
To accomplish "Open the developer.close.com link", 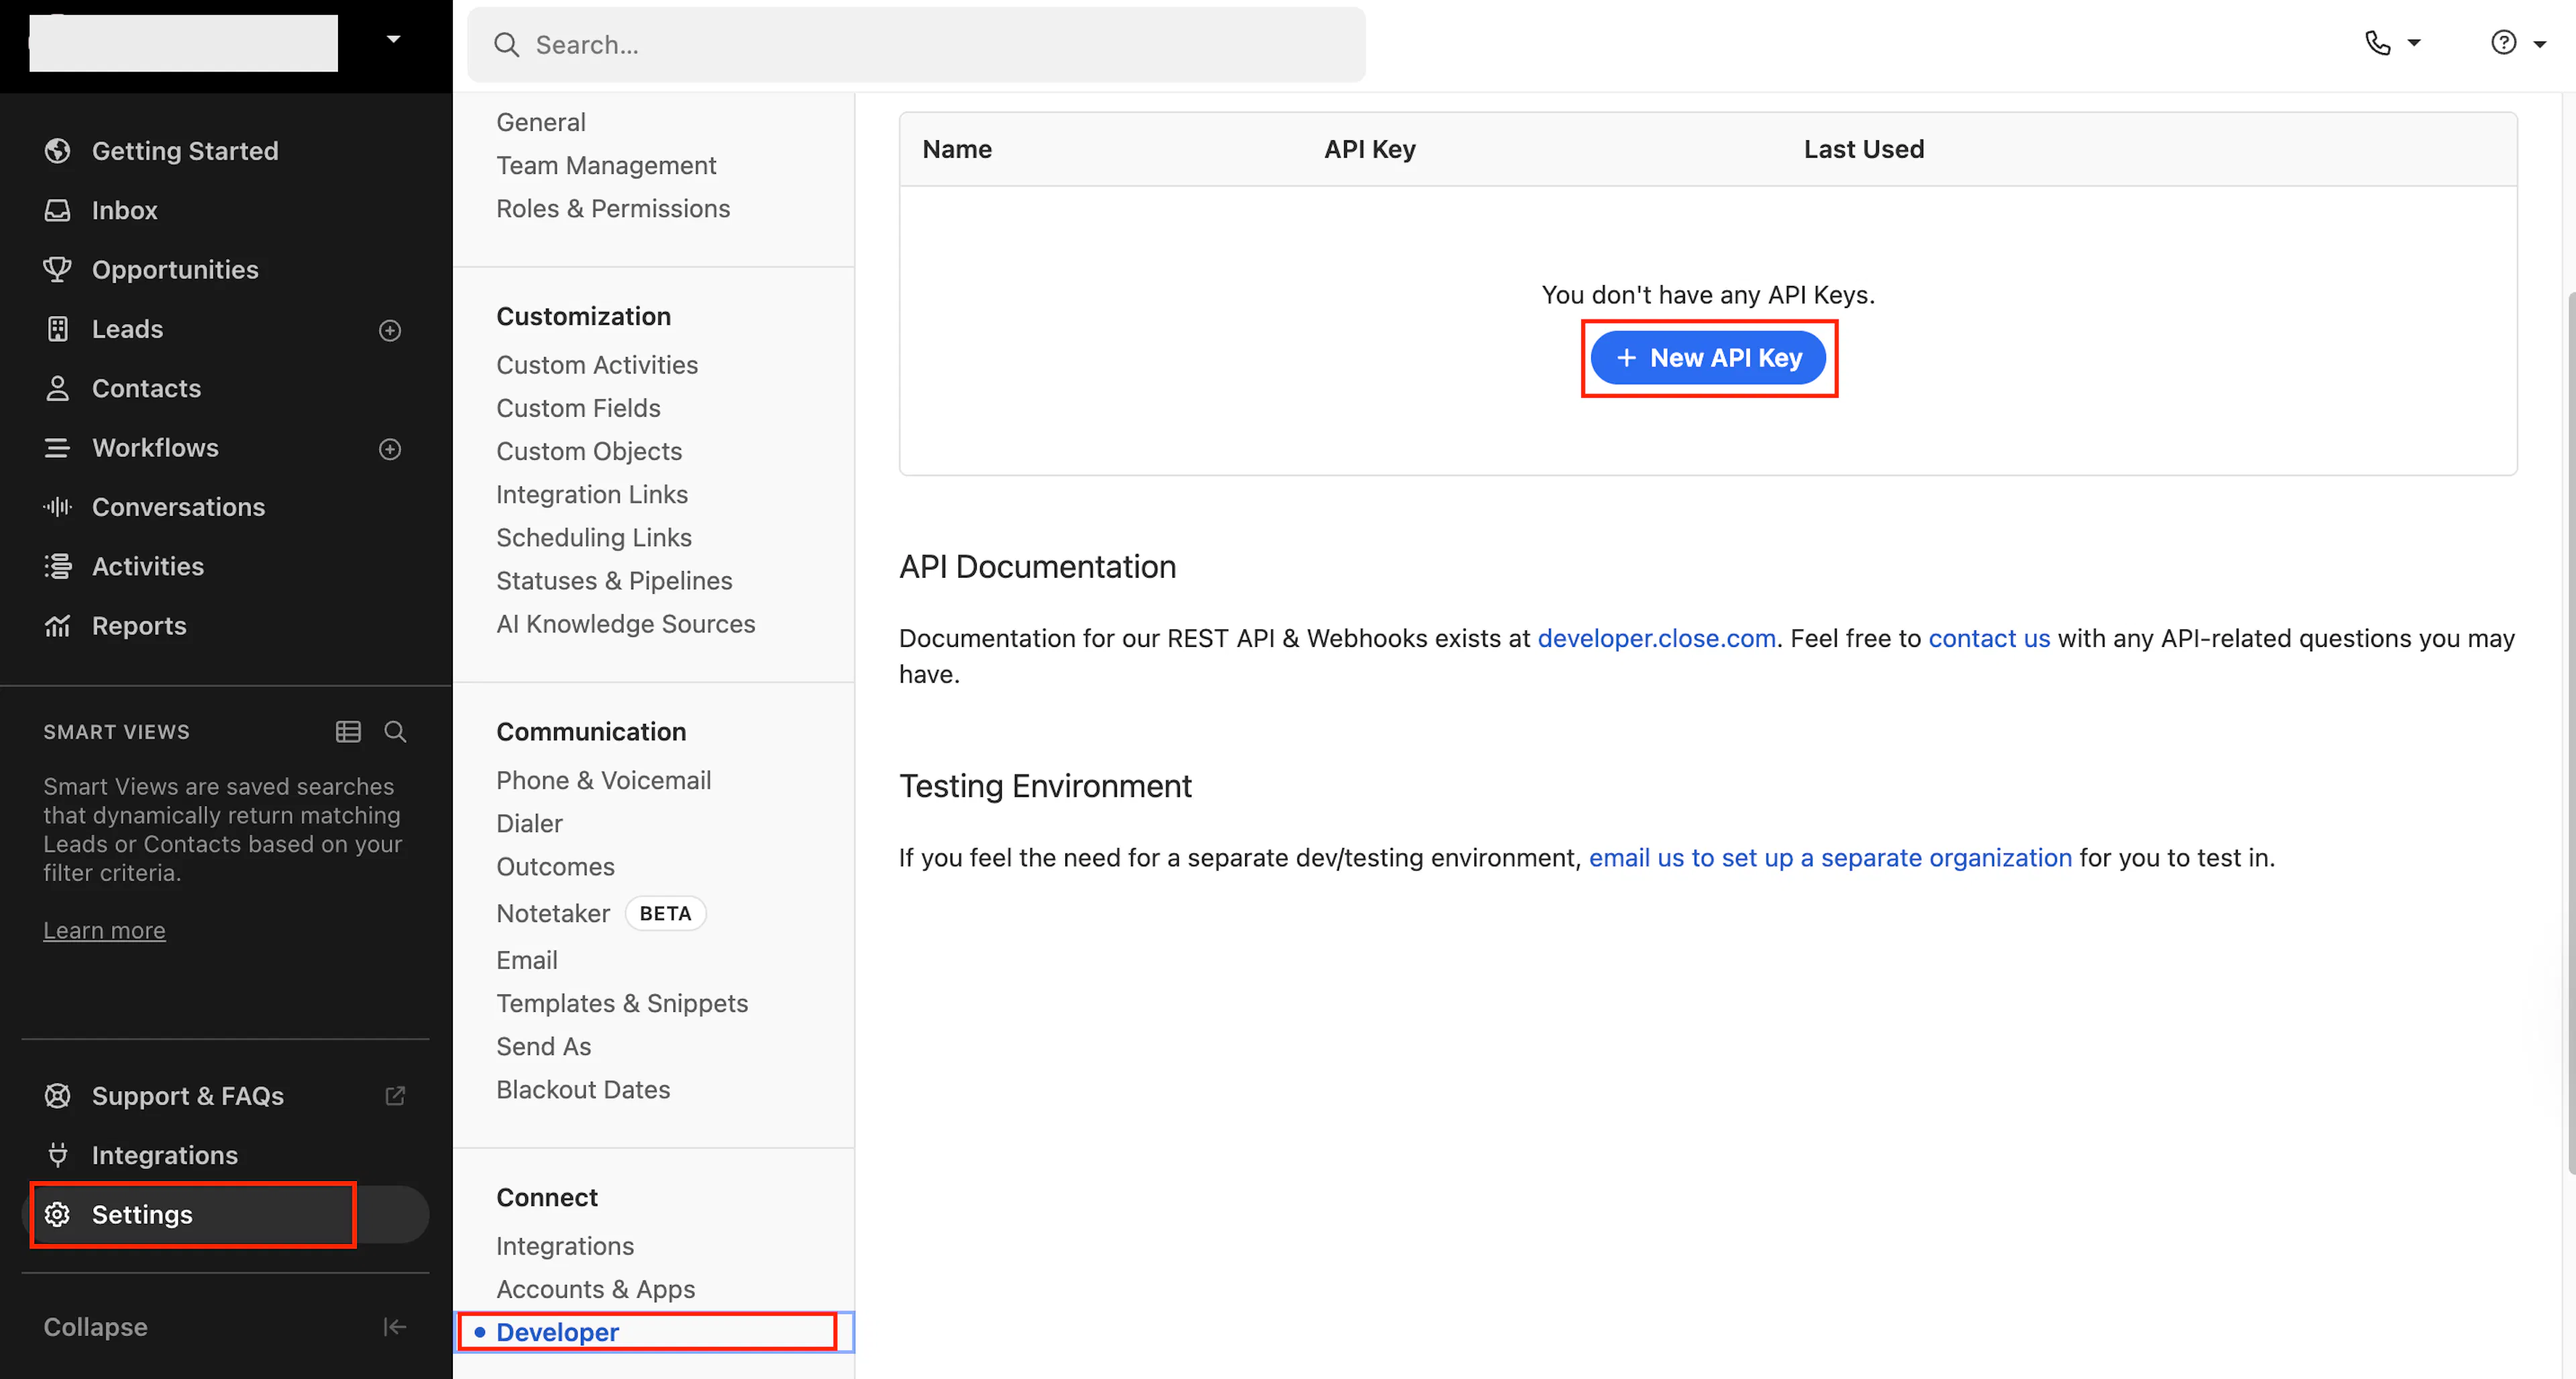I will point(1656,639).
